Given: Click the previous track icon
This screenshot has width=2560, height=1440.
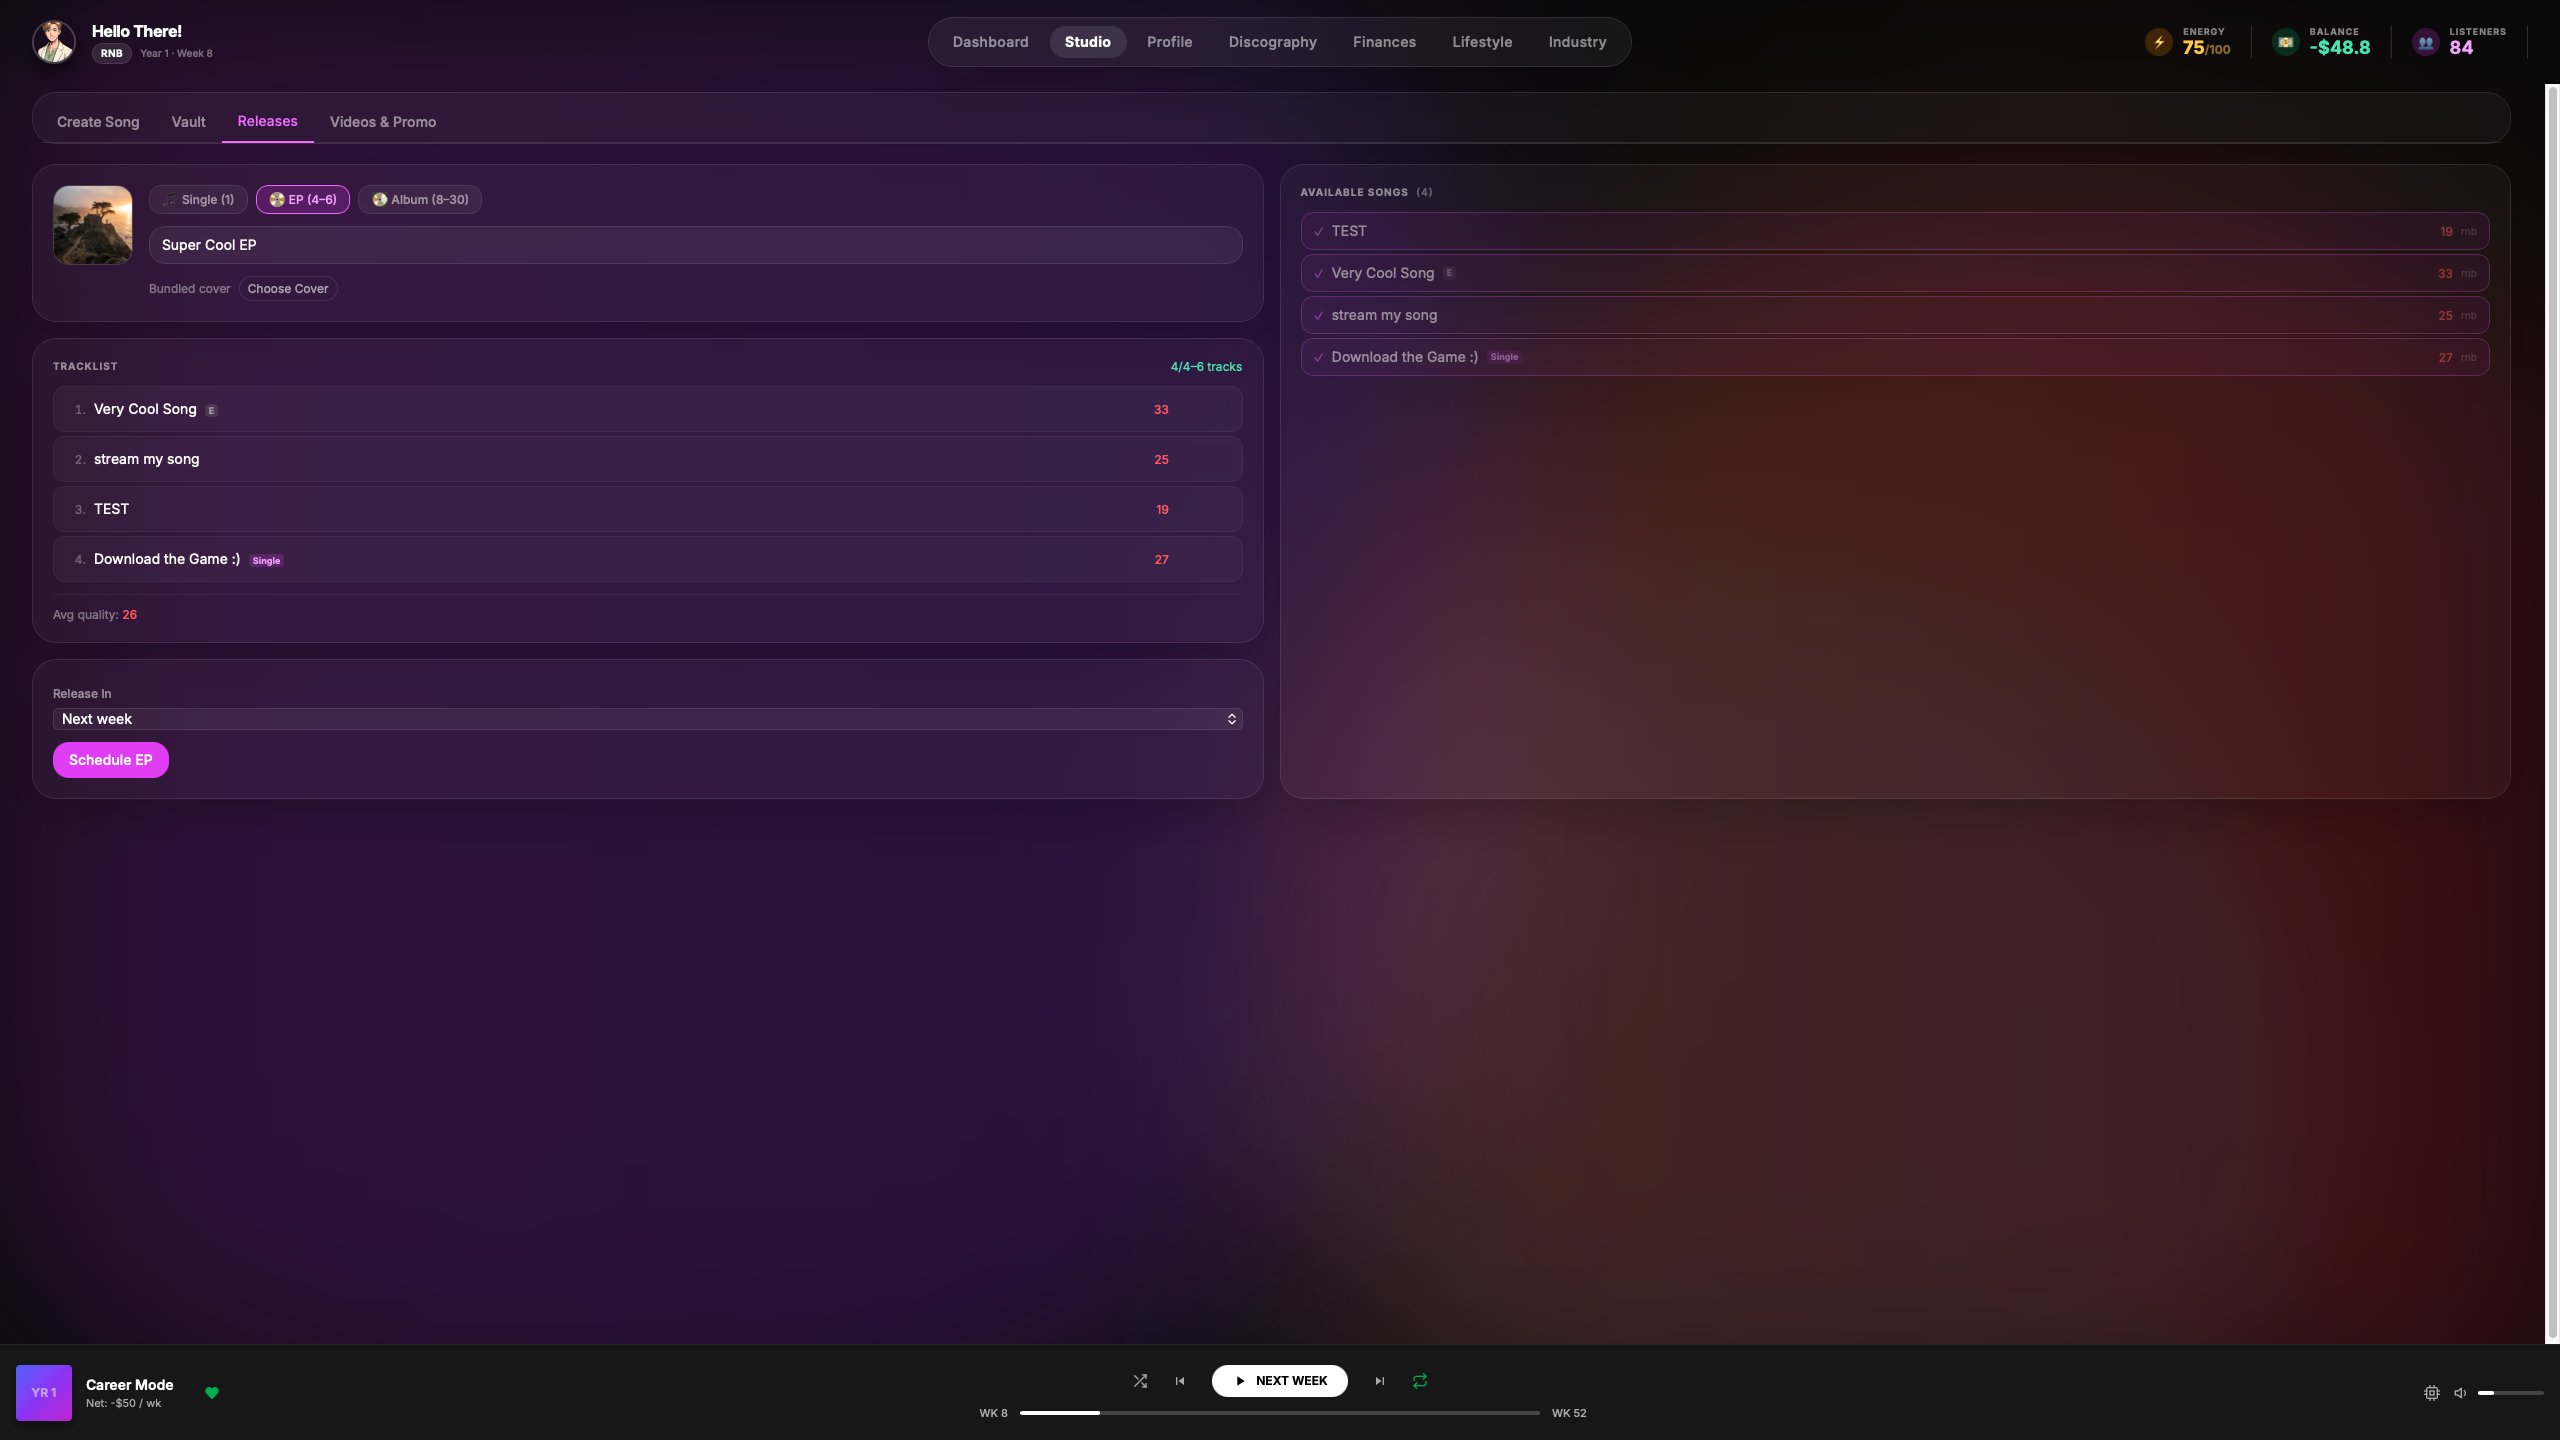Looking at the screenshot, I should tap(1180, 1381).
